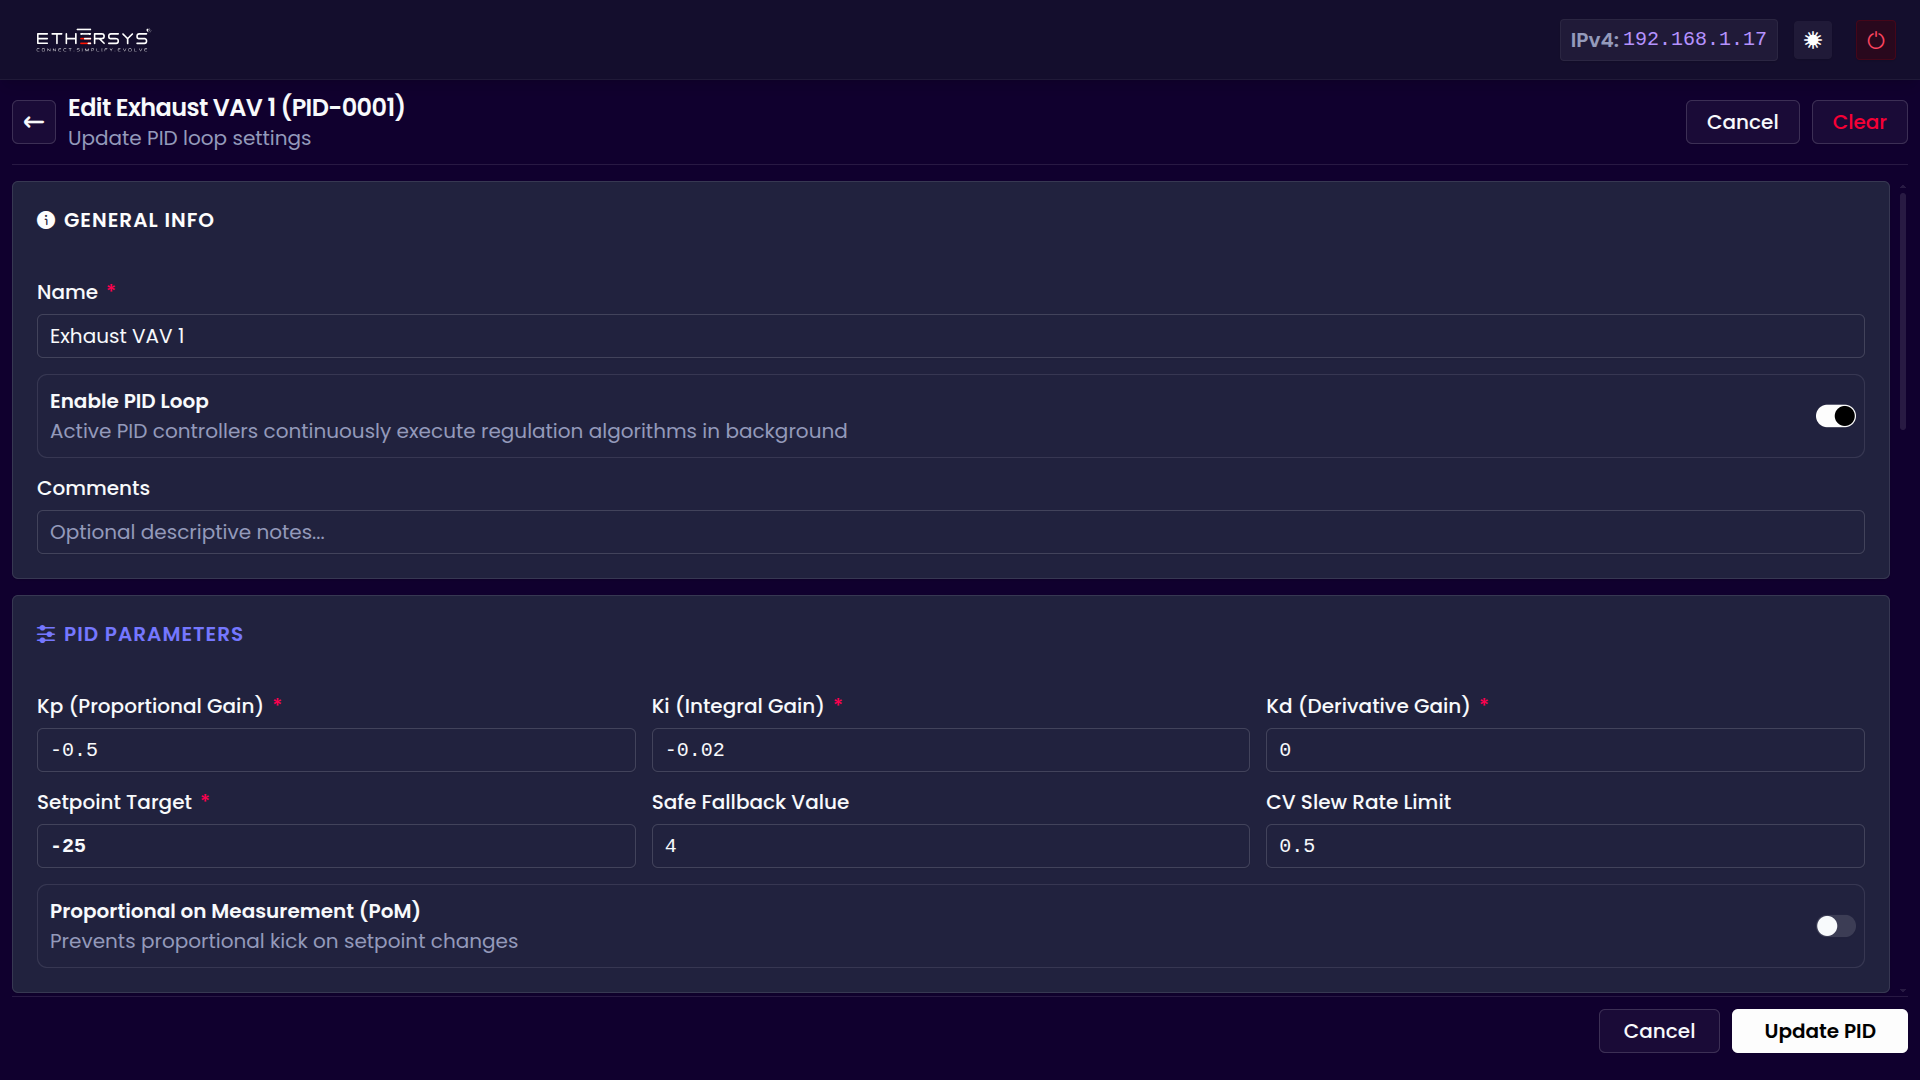Image resolution: width=1920 pixels, height=1080 pixels.
Task: Disable the Enable PID Loop switch
Action: [1836, 416]
